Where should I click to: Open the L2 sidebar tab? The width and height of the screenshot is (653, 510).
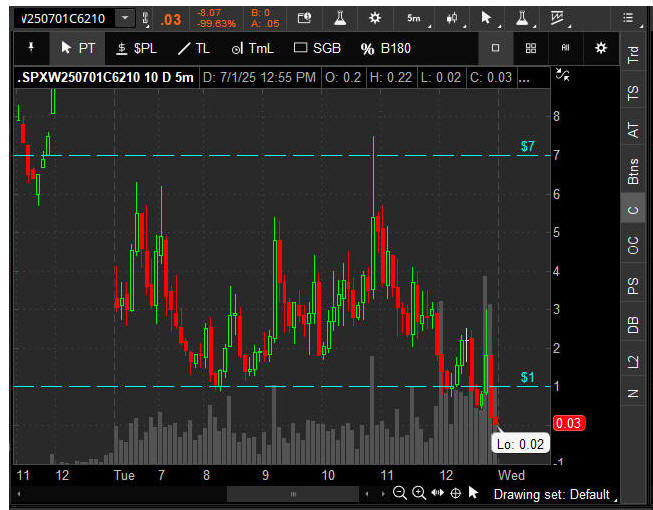click(x=632, y=362)
